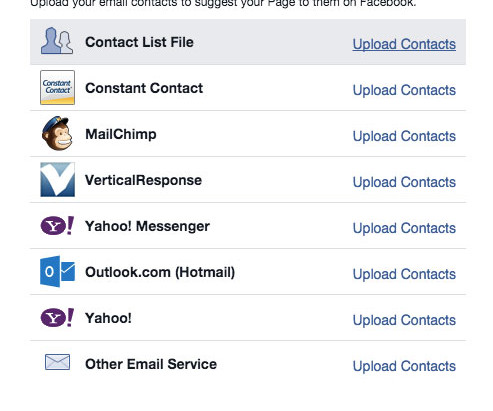Click the Outlook.com envelope icon
Screen dimensions: 493x411
[57, 271]
